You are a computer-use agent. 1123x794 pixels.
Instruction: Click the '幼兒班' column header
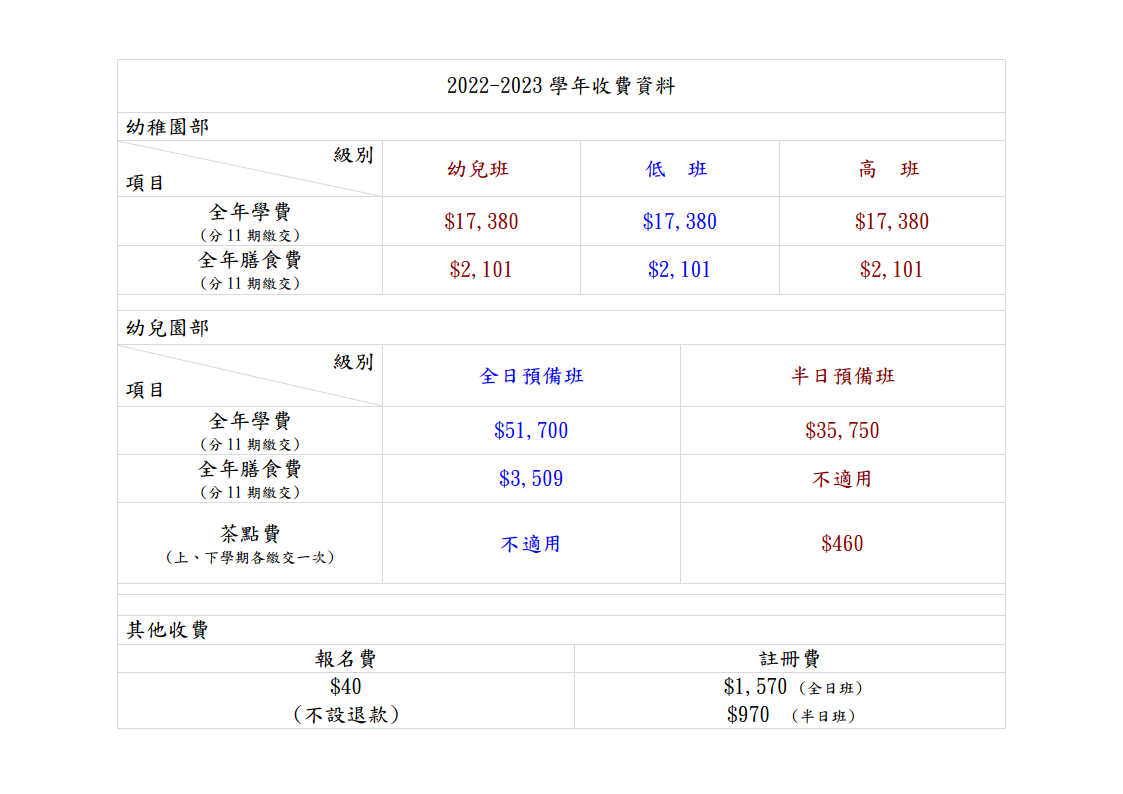coord(478,170)
